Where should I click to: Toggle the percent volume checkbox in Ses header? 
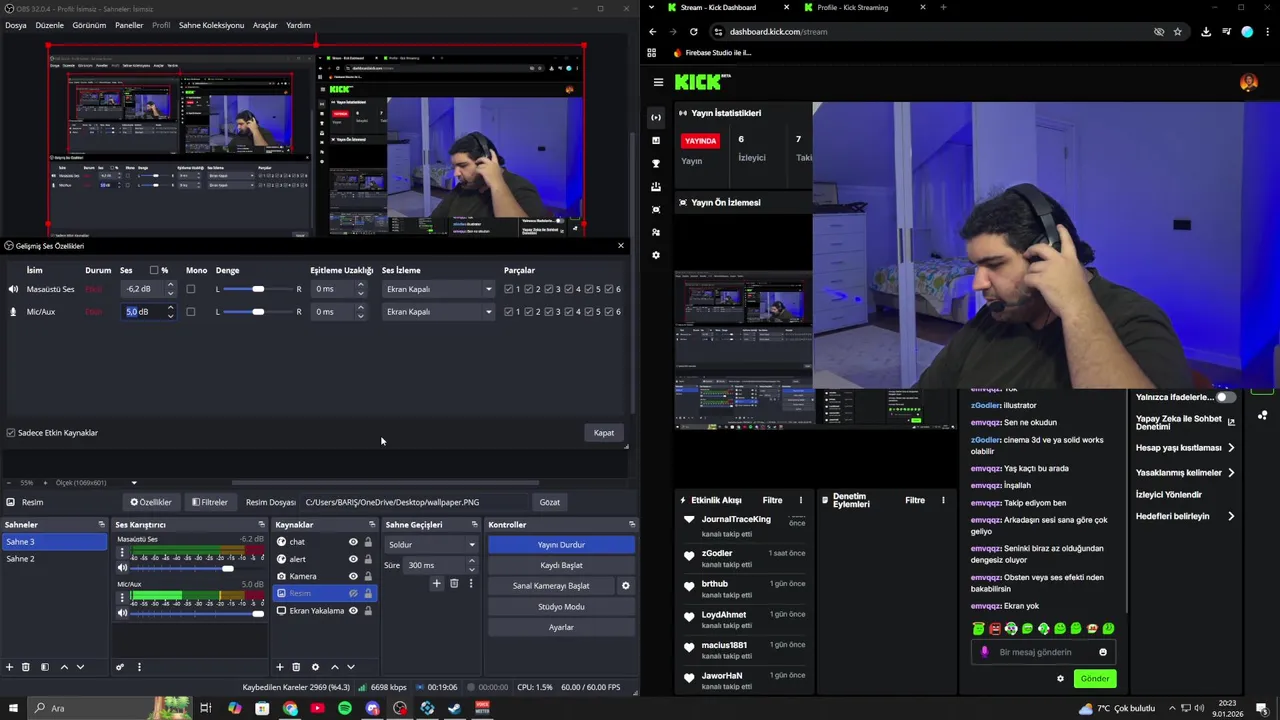[x=154, y=270]
